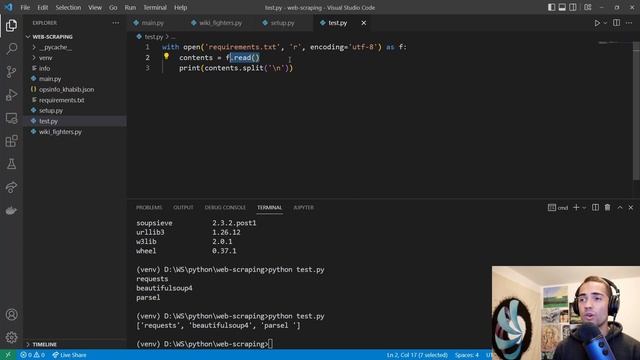Click the remote window status icon
The width and height of the screenshot is (640, 360).
(x=8, y=355)
